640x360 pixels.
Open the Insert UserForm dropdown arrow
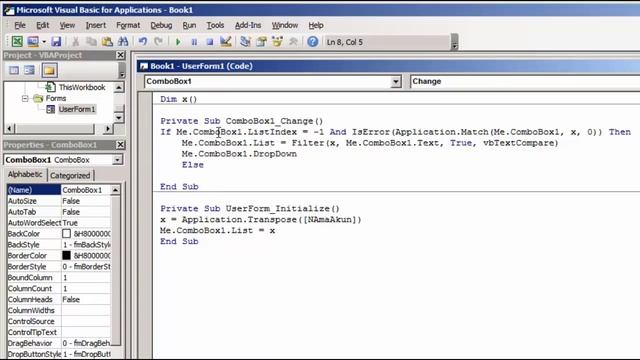click(44, 42)
